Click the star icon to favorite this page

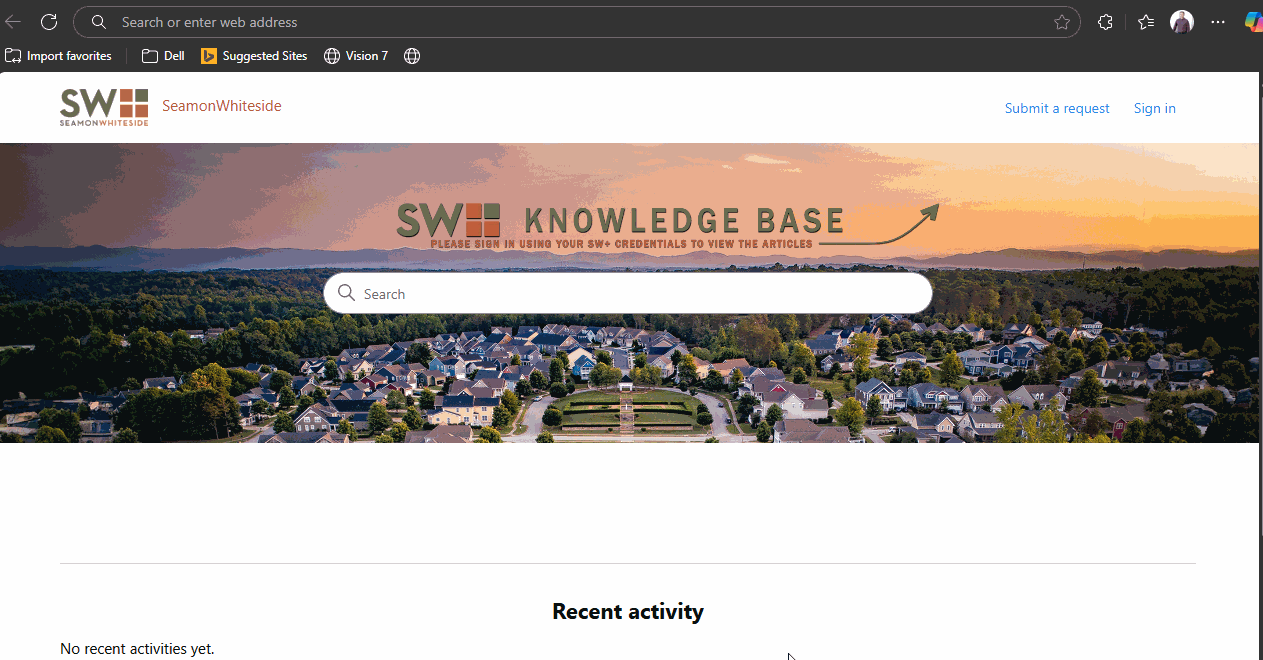[x=1061, y=22]
